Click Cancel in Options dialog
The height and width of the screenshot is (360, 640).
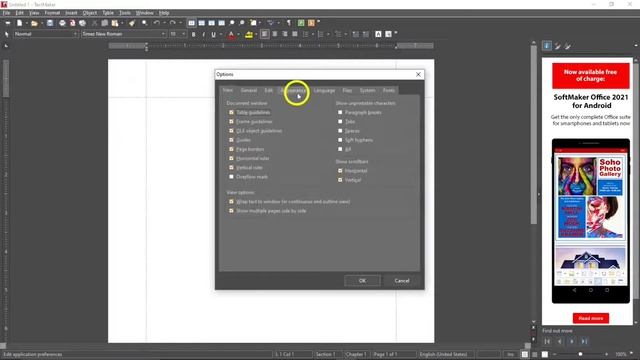[402, 281]
